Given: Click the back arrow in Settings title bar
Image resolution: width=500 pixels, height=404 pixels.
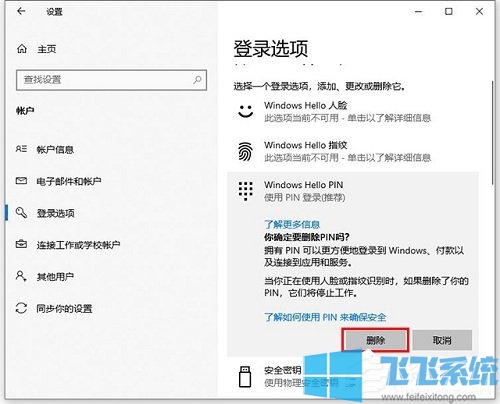Looking at the screenshot, I should (x=21, y=11).
